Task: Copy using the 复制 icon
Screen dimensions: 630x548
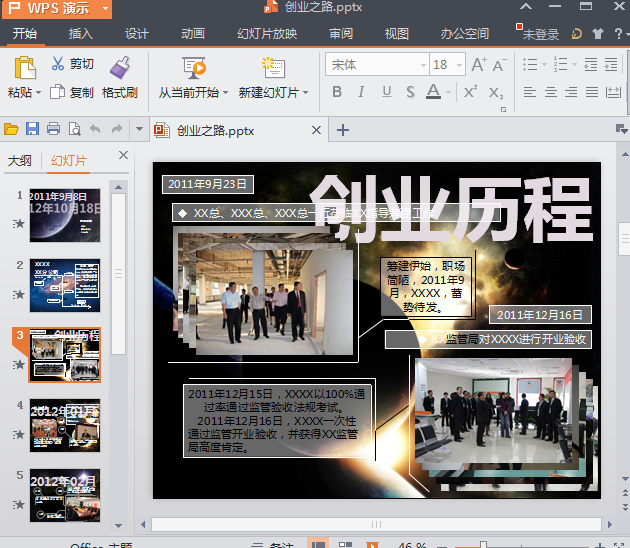Action: pyautogui.click(x=57, y=92)
